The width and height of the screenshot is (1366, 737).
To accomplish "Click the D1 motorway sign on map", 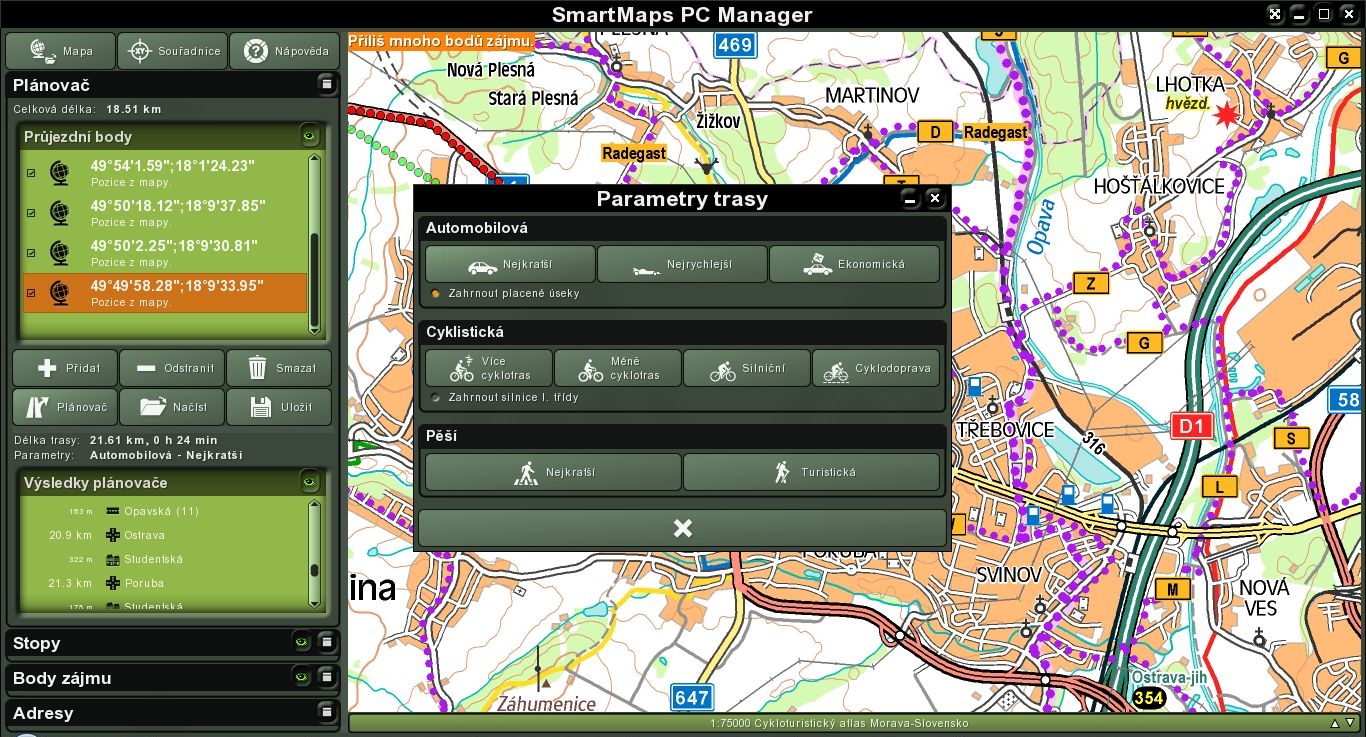I will click(x=1191, y=427).
